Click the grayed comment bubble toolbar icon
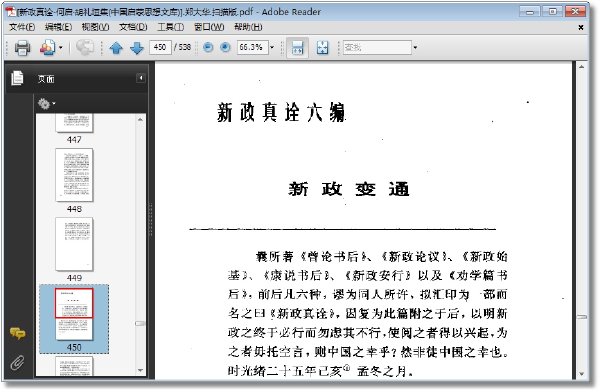This screenshot has width=600, height=392. tap(85, 48)
